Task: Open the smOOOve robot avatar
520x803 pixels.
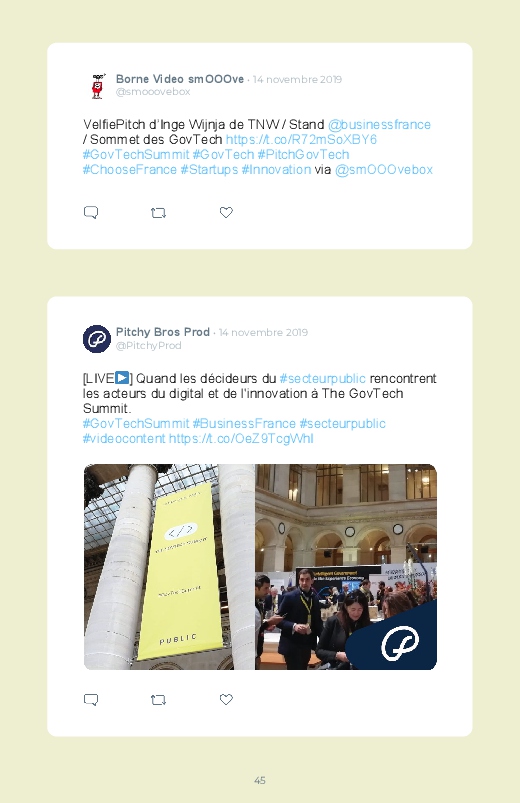Action: pos(97,86)
